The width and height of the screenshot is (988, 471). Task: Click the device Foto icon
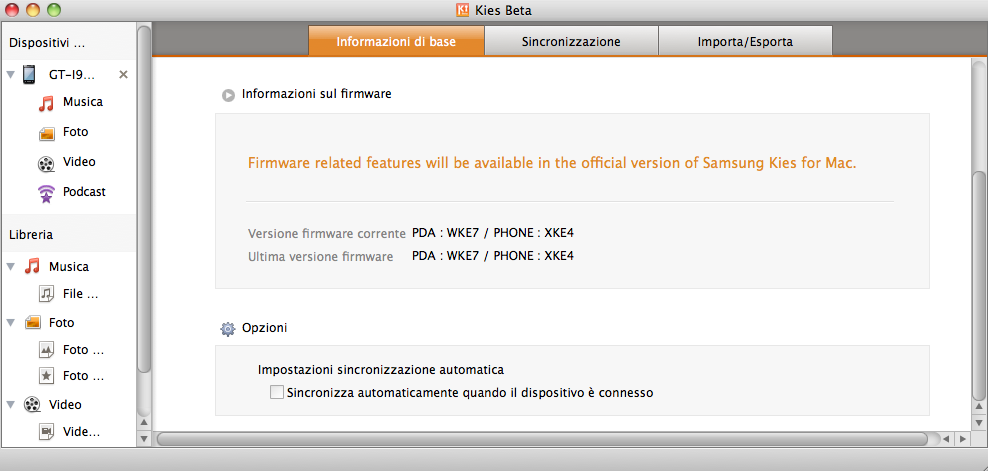pyautogui.click(x=46, y=132)
